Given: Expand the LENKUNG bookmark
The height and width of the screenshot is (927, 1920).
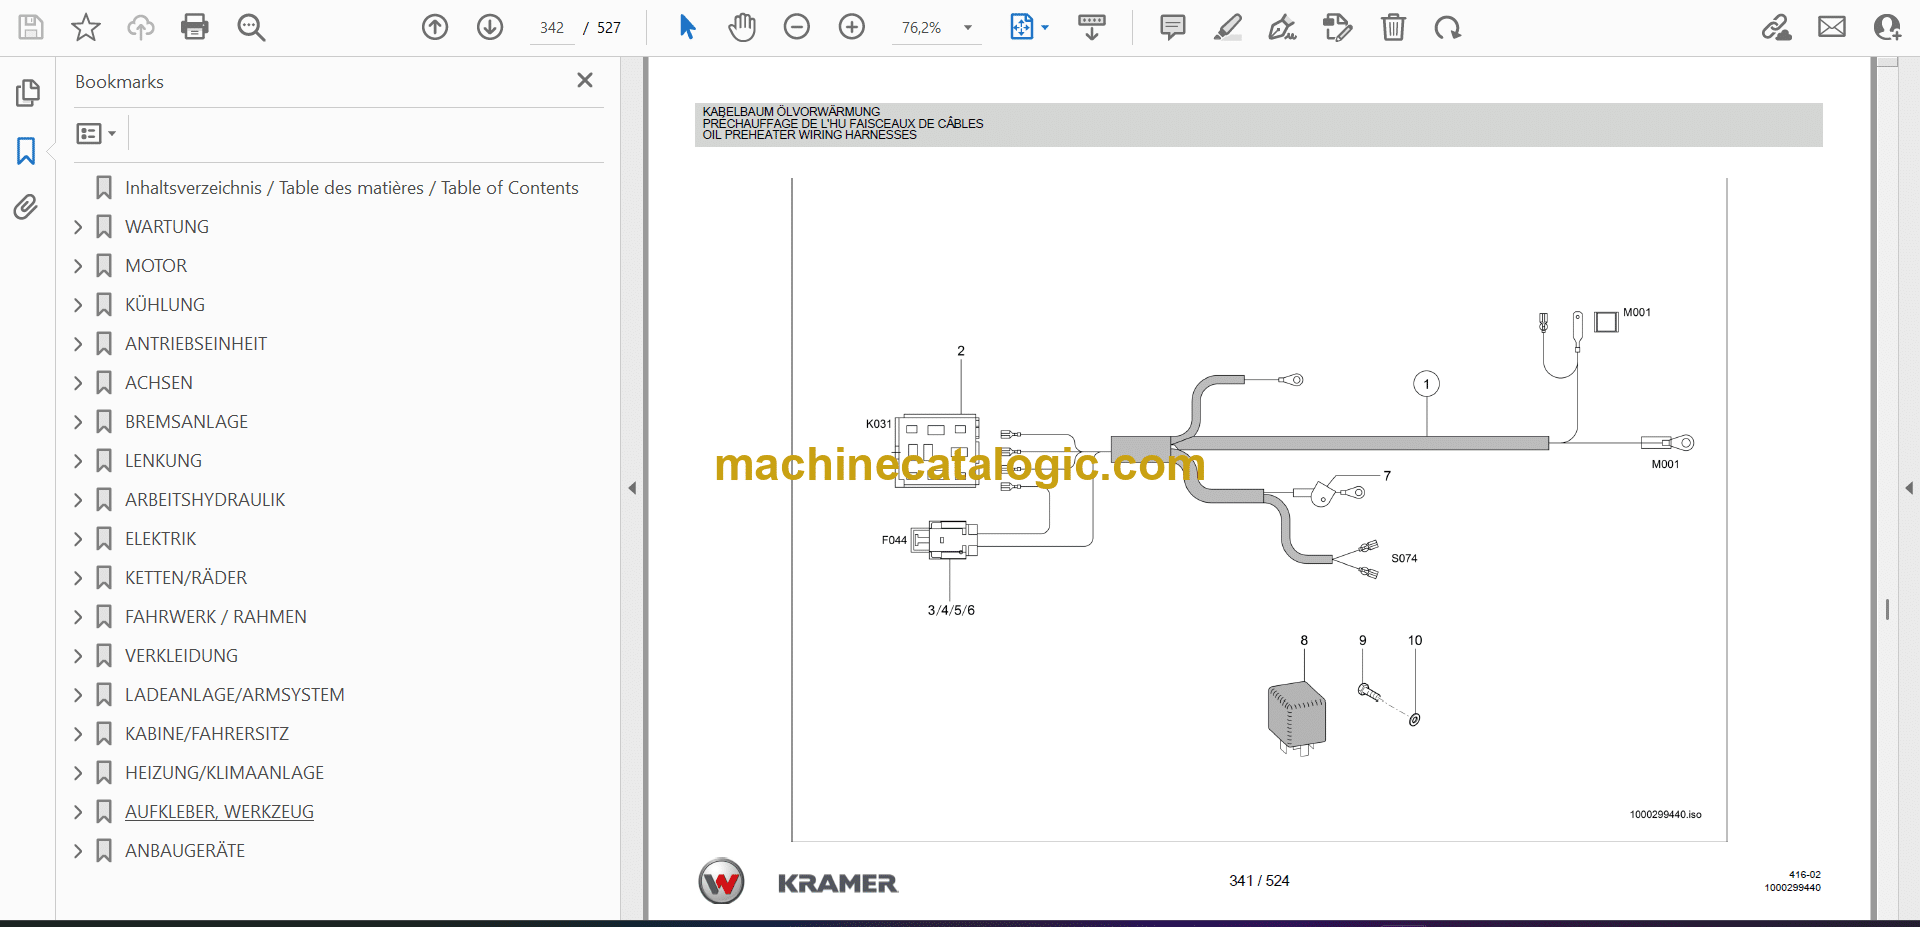Looking at the screenshot, I should (78, 461).
